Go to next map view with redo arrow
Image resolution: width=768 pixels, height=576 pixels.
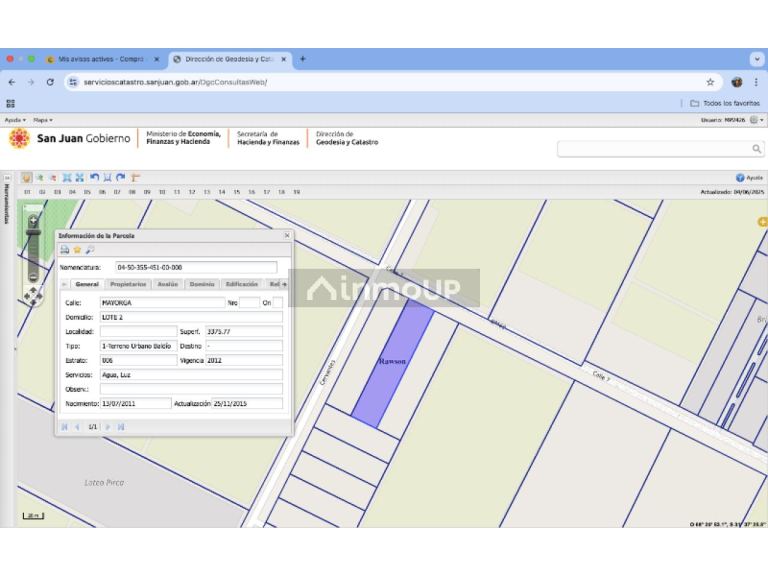pyautogui.click(x=121, y=177)
